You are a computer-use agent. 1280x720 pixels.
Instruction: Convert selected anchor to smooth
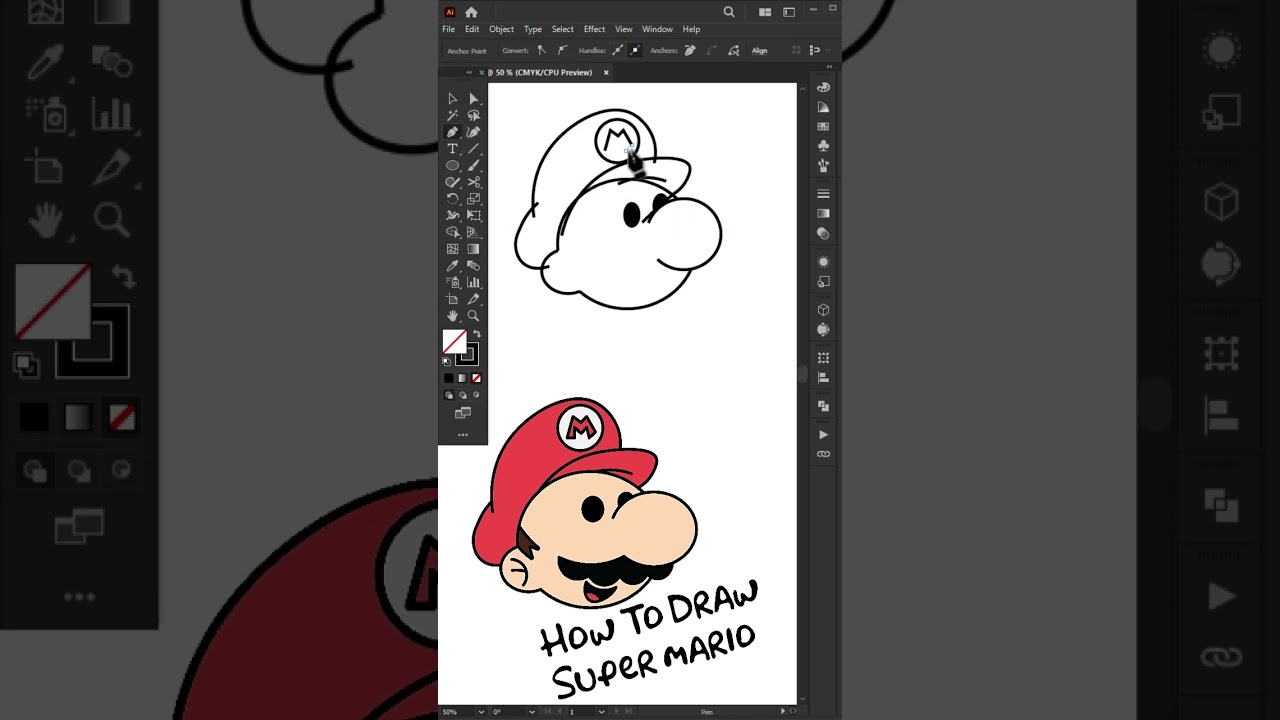pyautogui.click(x=562, y=50)
